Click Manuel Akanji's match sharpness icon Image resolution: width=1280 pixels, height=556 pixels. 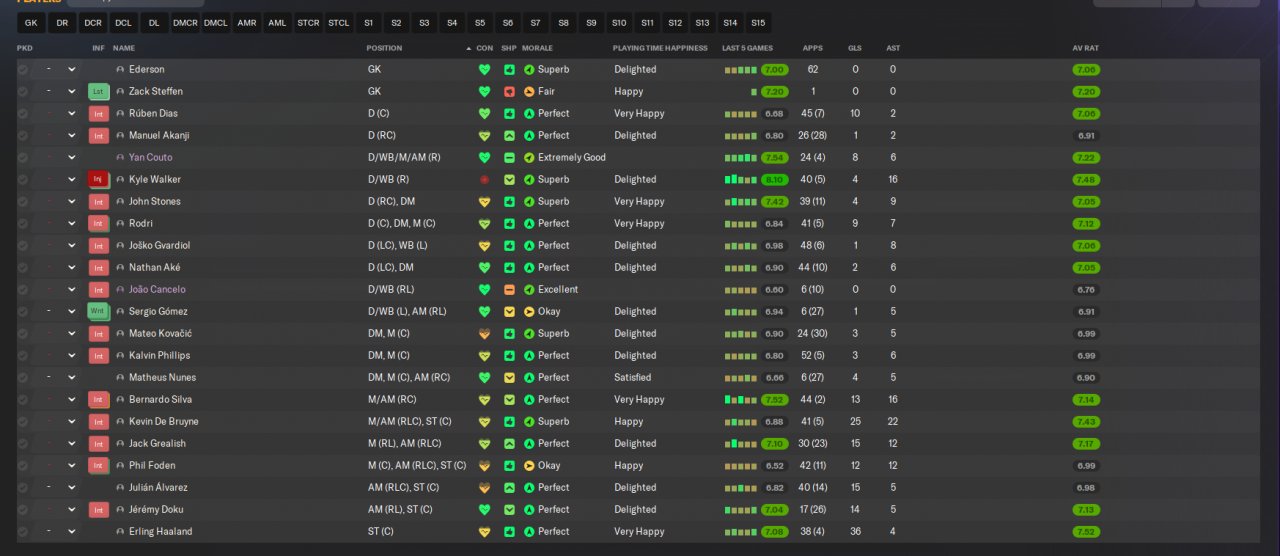coord(509,136)
